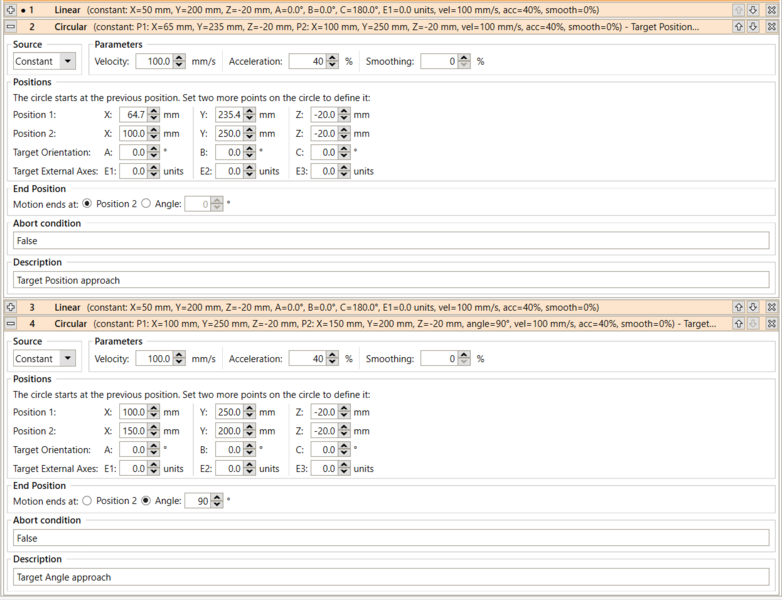Move instruction 3 Linear up
Viewport: 782px width, 600px height.
[x=738, y=307]
